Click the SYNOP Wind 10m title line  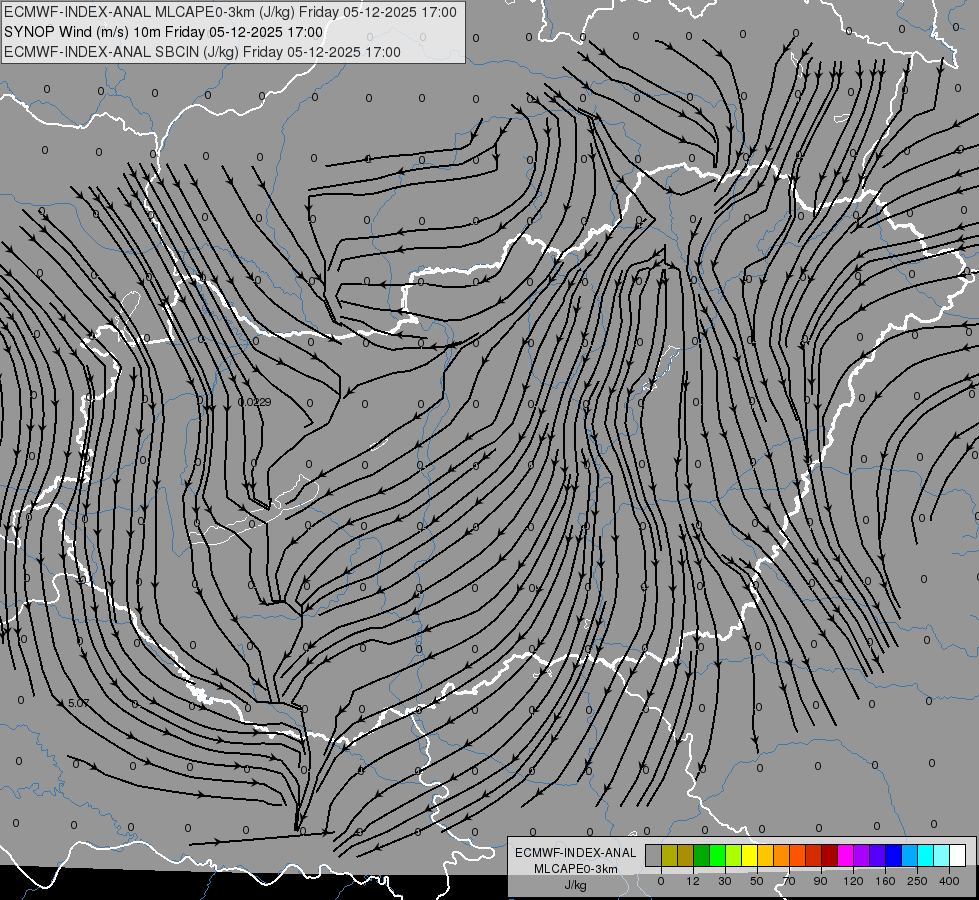coord(164,32)
